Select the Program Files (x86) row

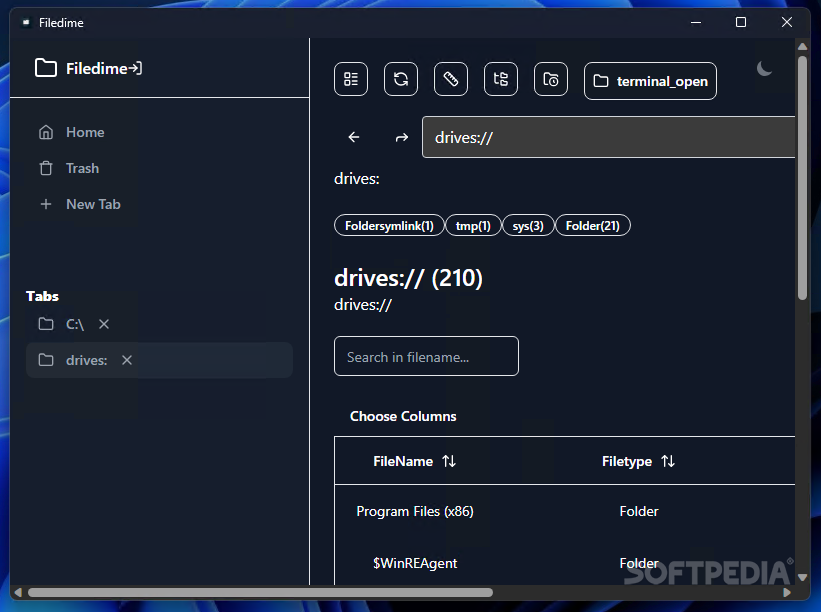tap(564, 511)
